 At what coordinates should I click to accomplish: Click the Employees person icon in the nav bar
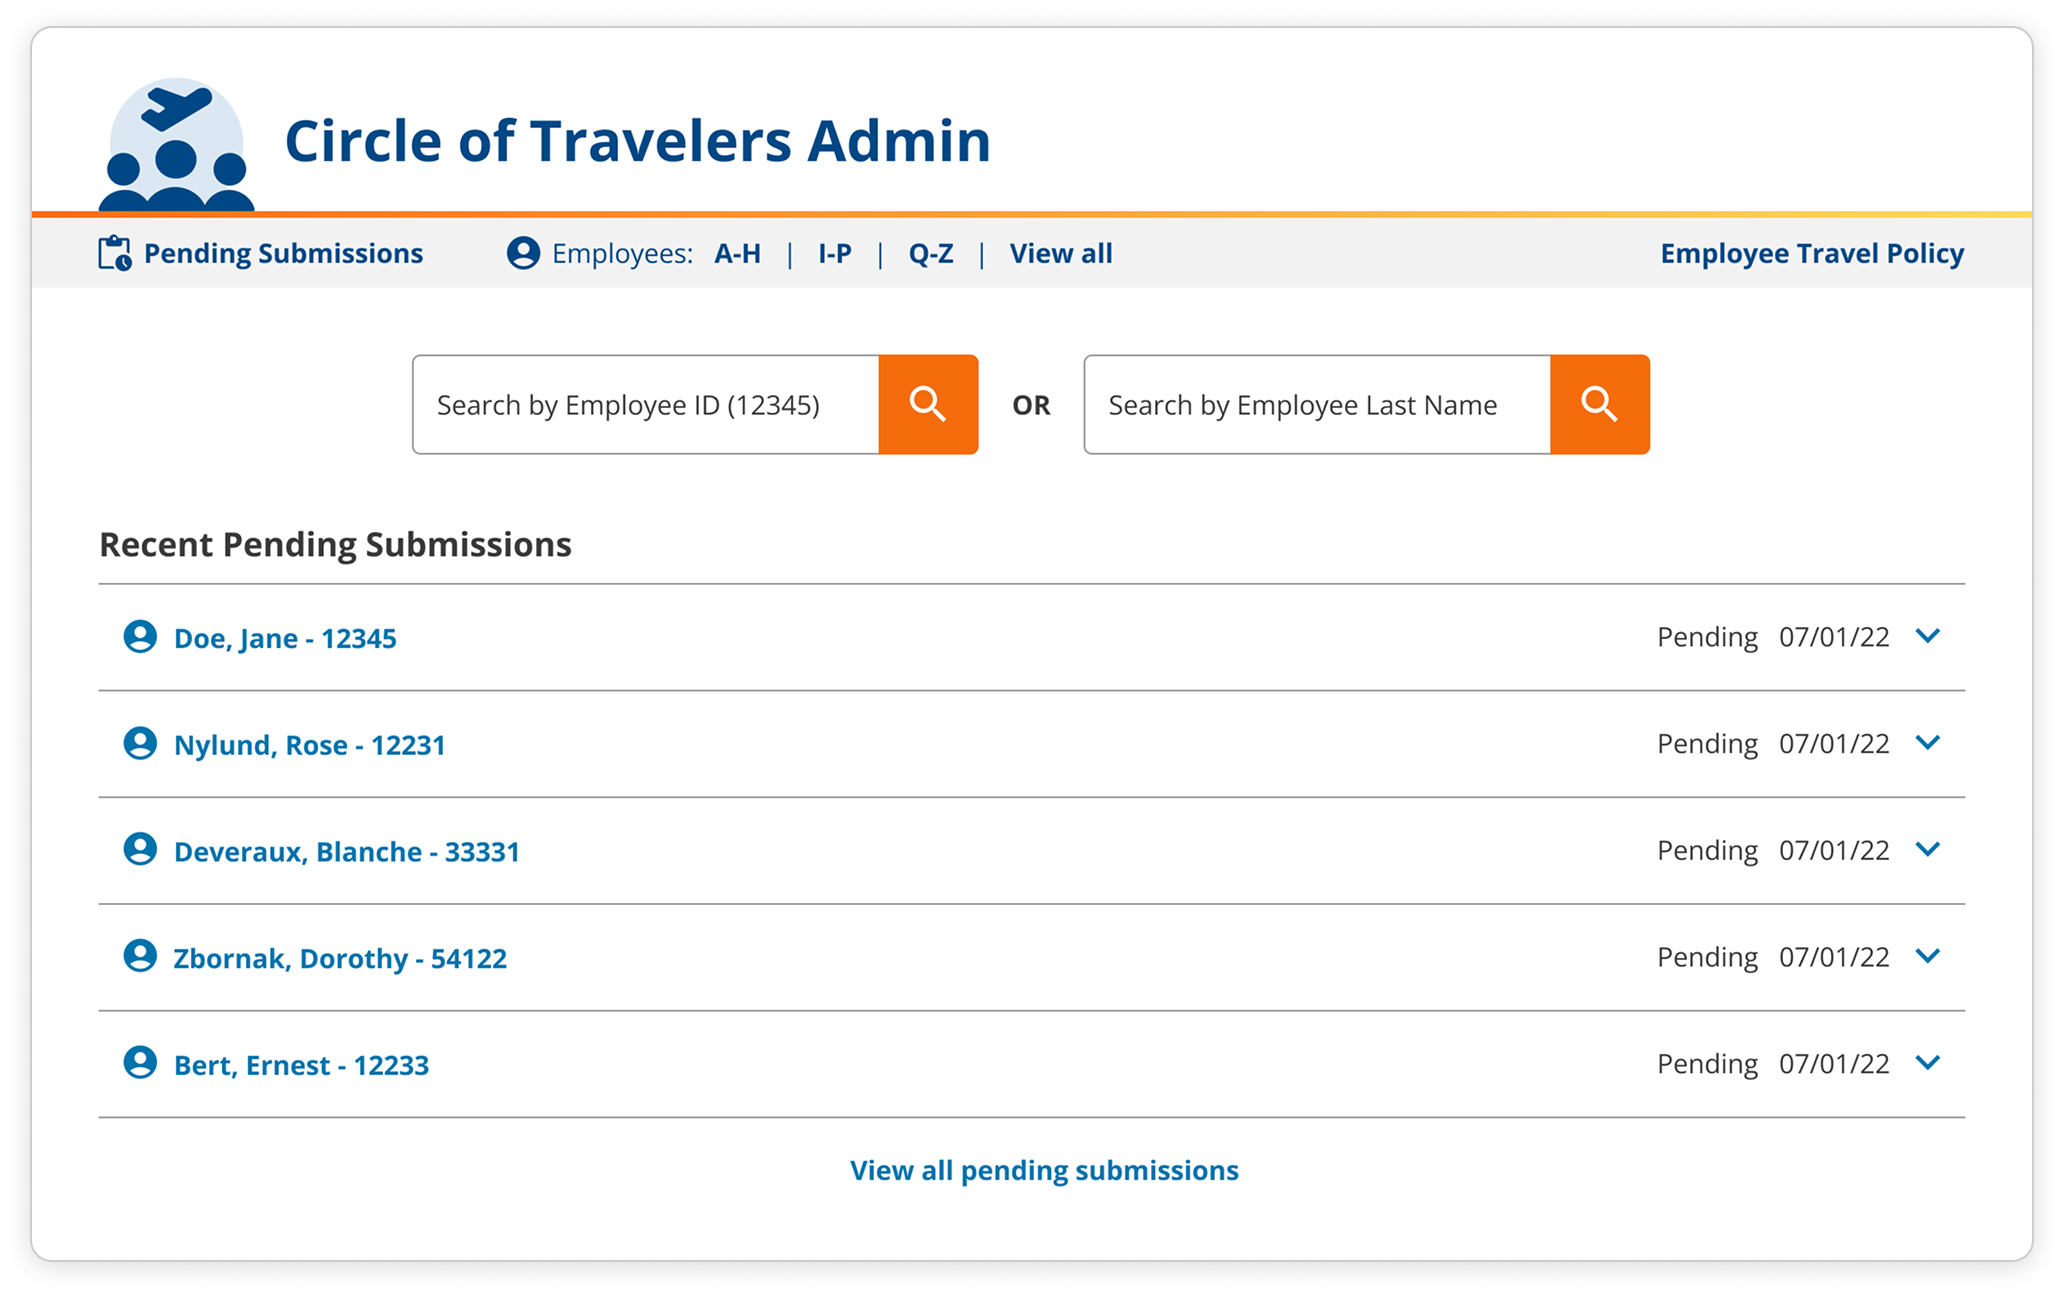523,253
